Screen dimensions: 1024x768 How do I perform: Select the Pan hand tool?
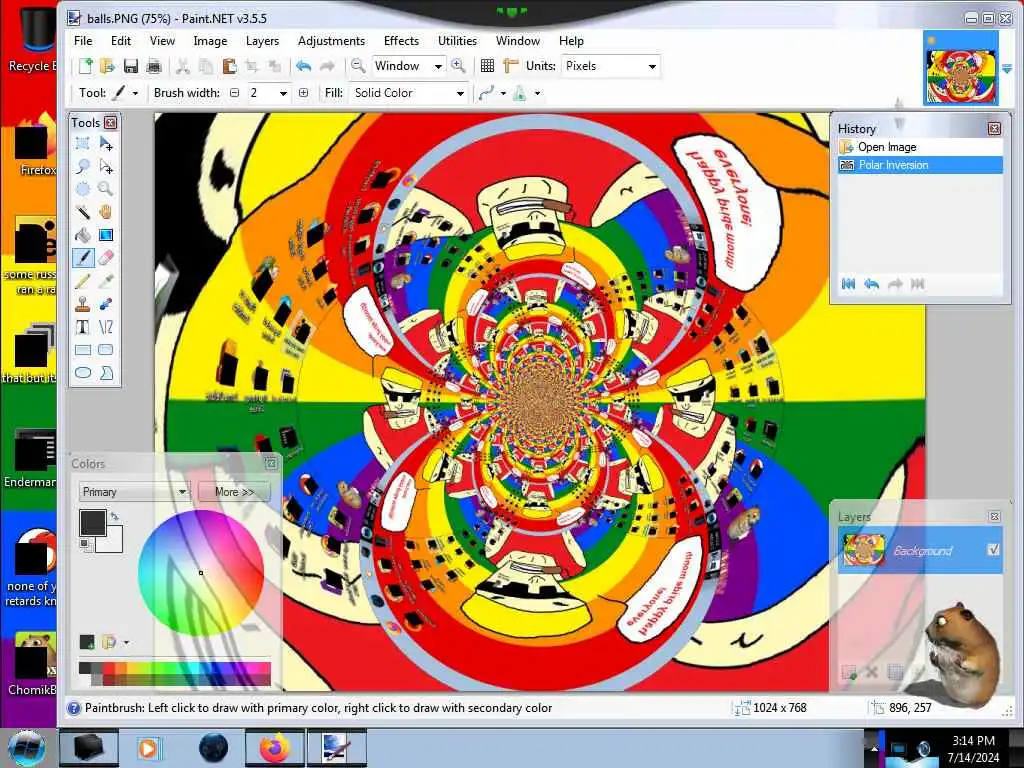coord(106,212)
